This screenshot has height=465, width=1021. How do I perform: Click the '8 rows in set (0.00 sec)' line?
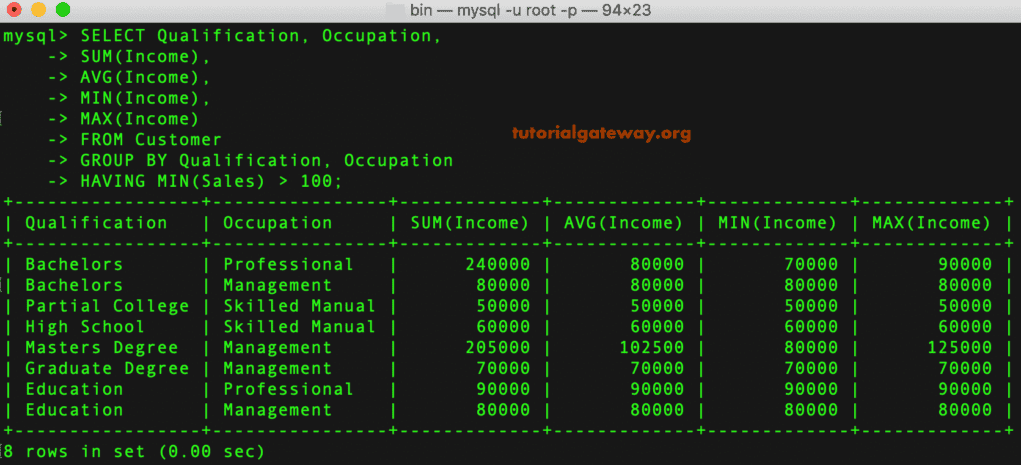click(134, 451)
